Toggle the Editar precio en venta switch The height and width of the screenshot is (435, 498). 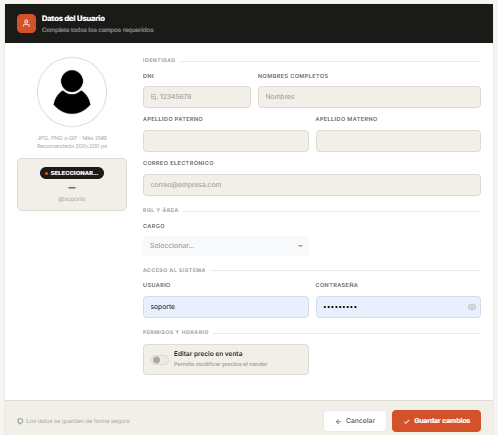[160, 360]
